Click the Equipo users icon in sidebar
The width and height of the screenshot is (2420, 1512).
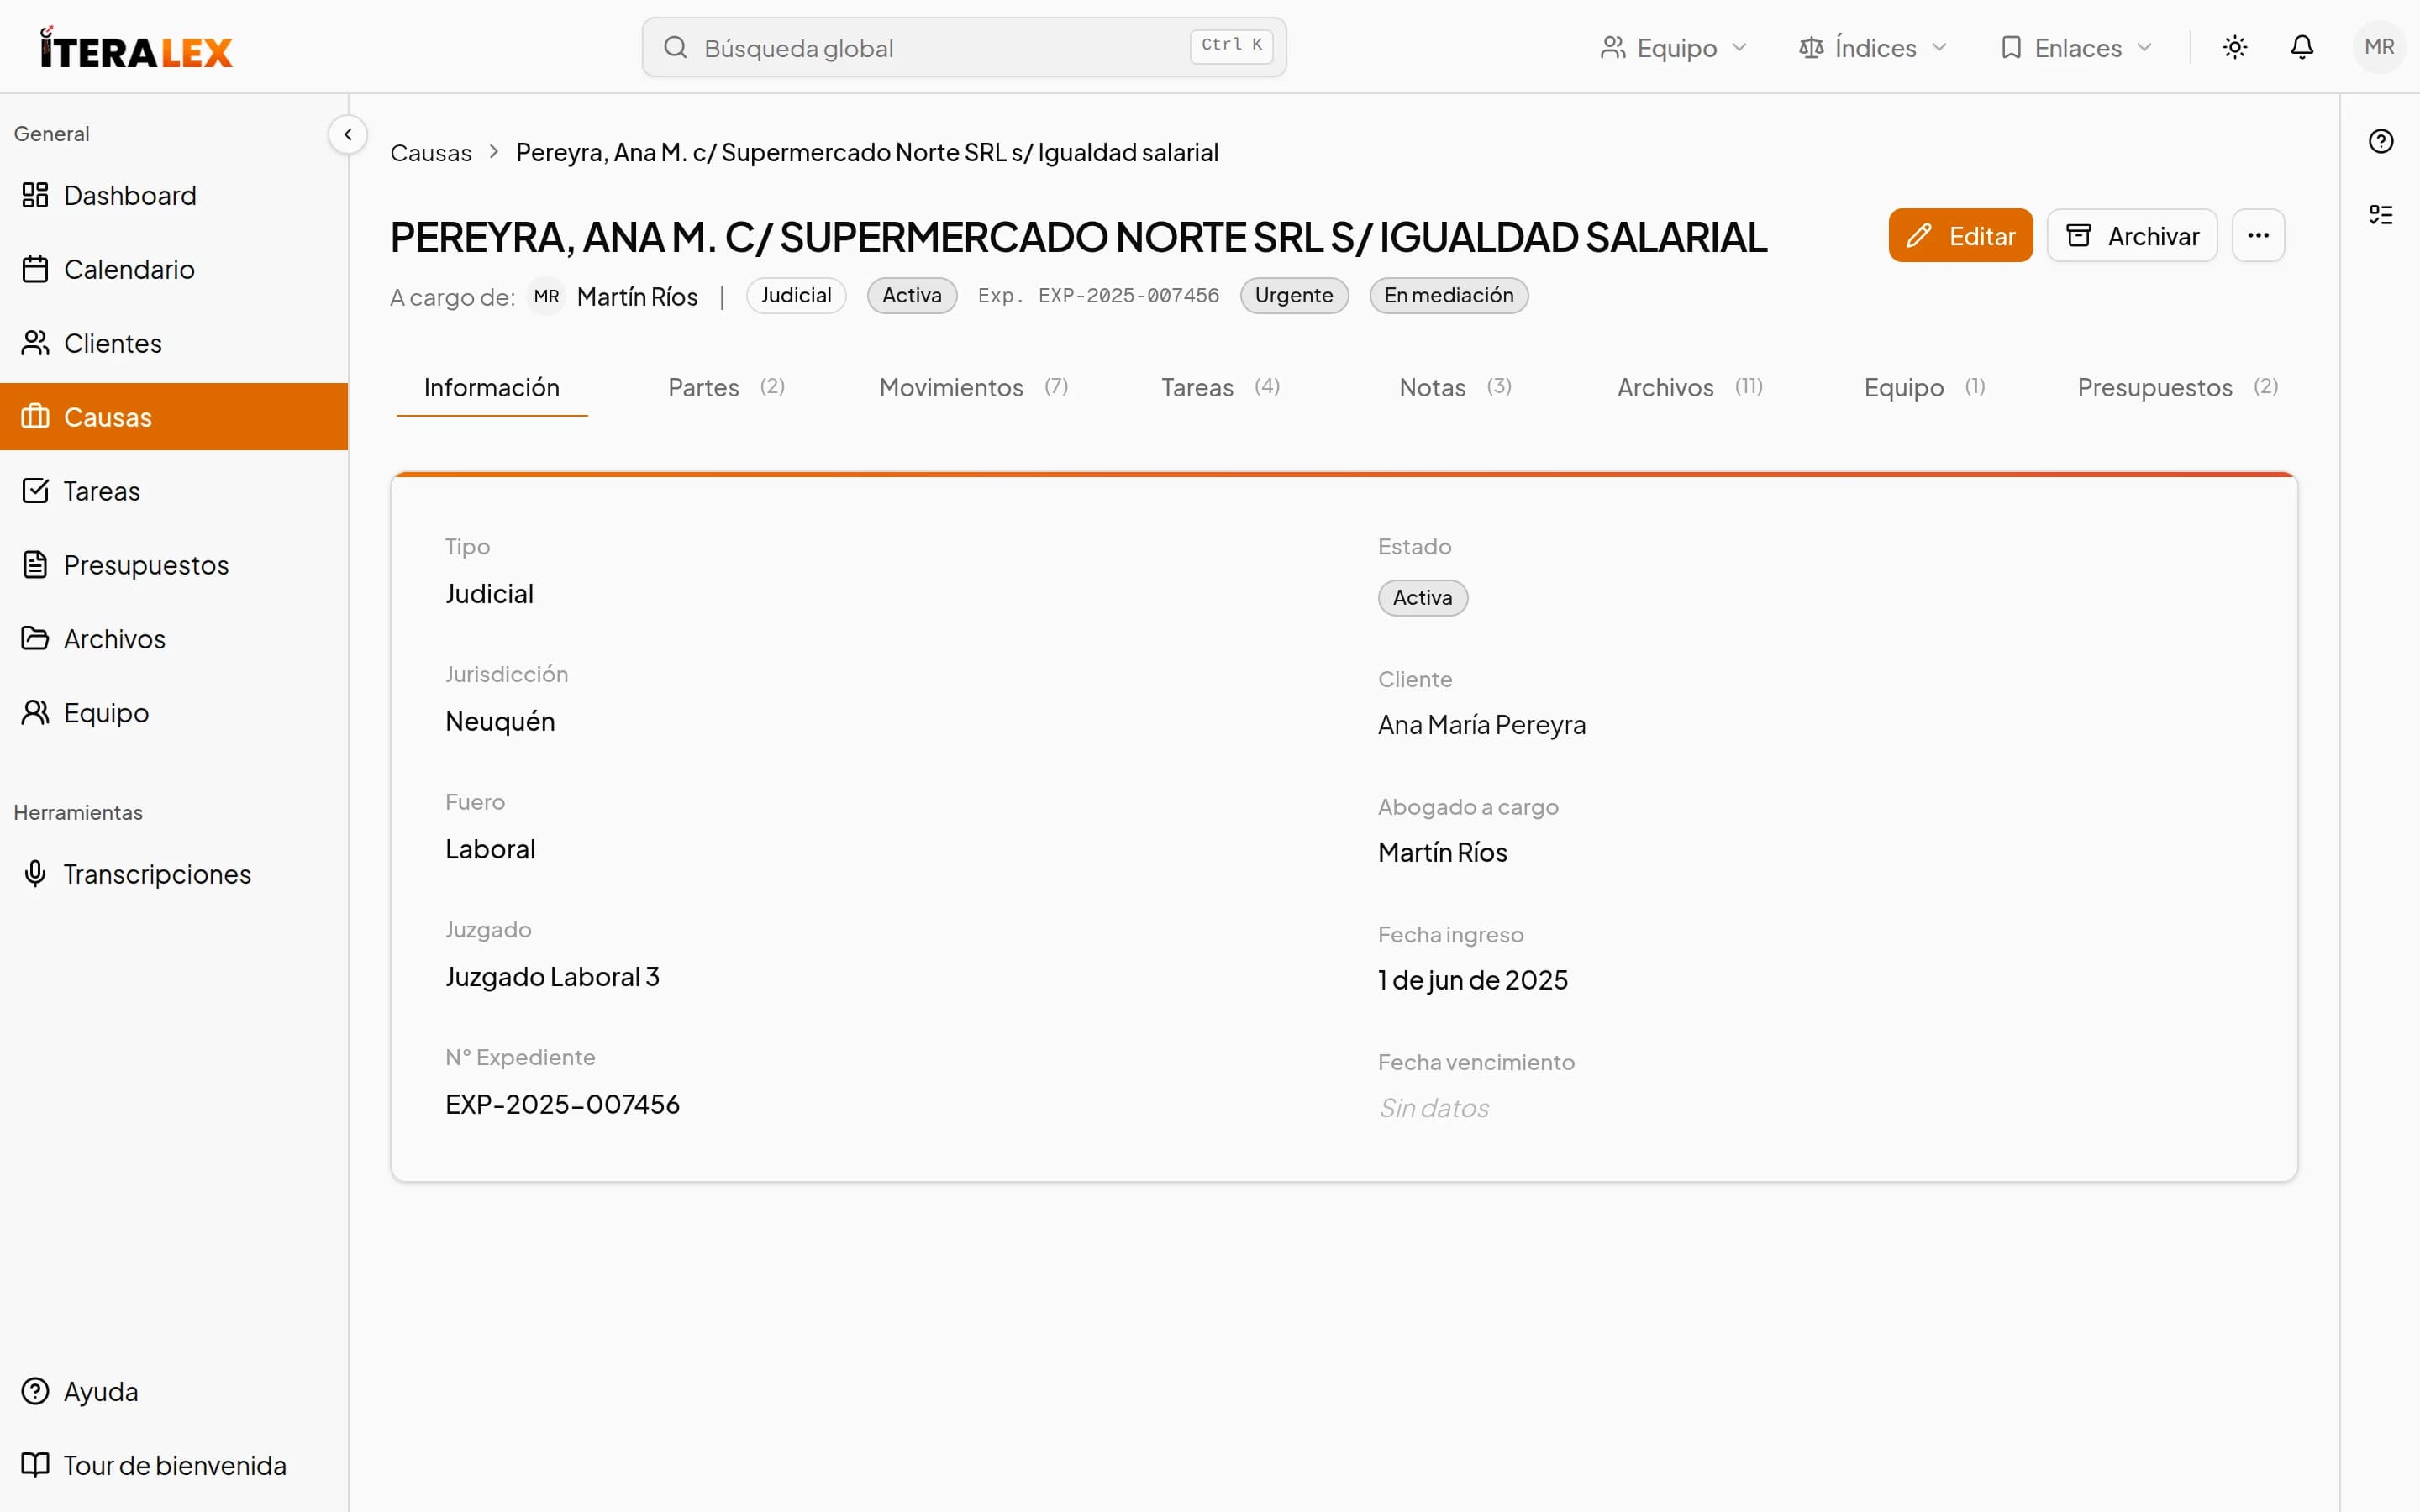35,712
